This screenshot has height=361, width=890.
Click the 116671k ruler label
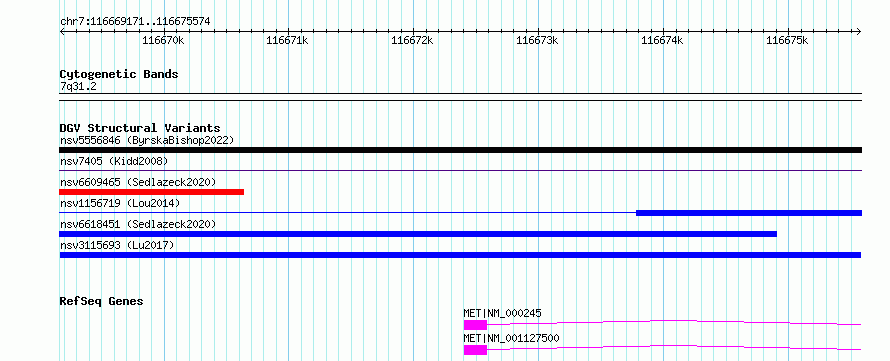[287, 41]
